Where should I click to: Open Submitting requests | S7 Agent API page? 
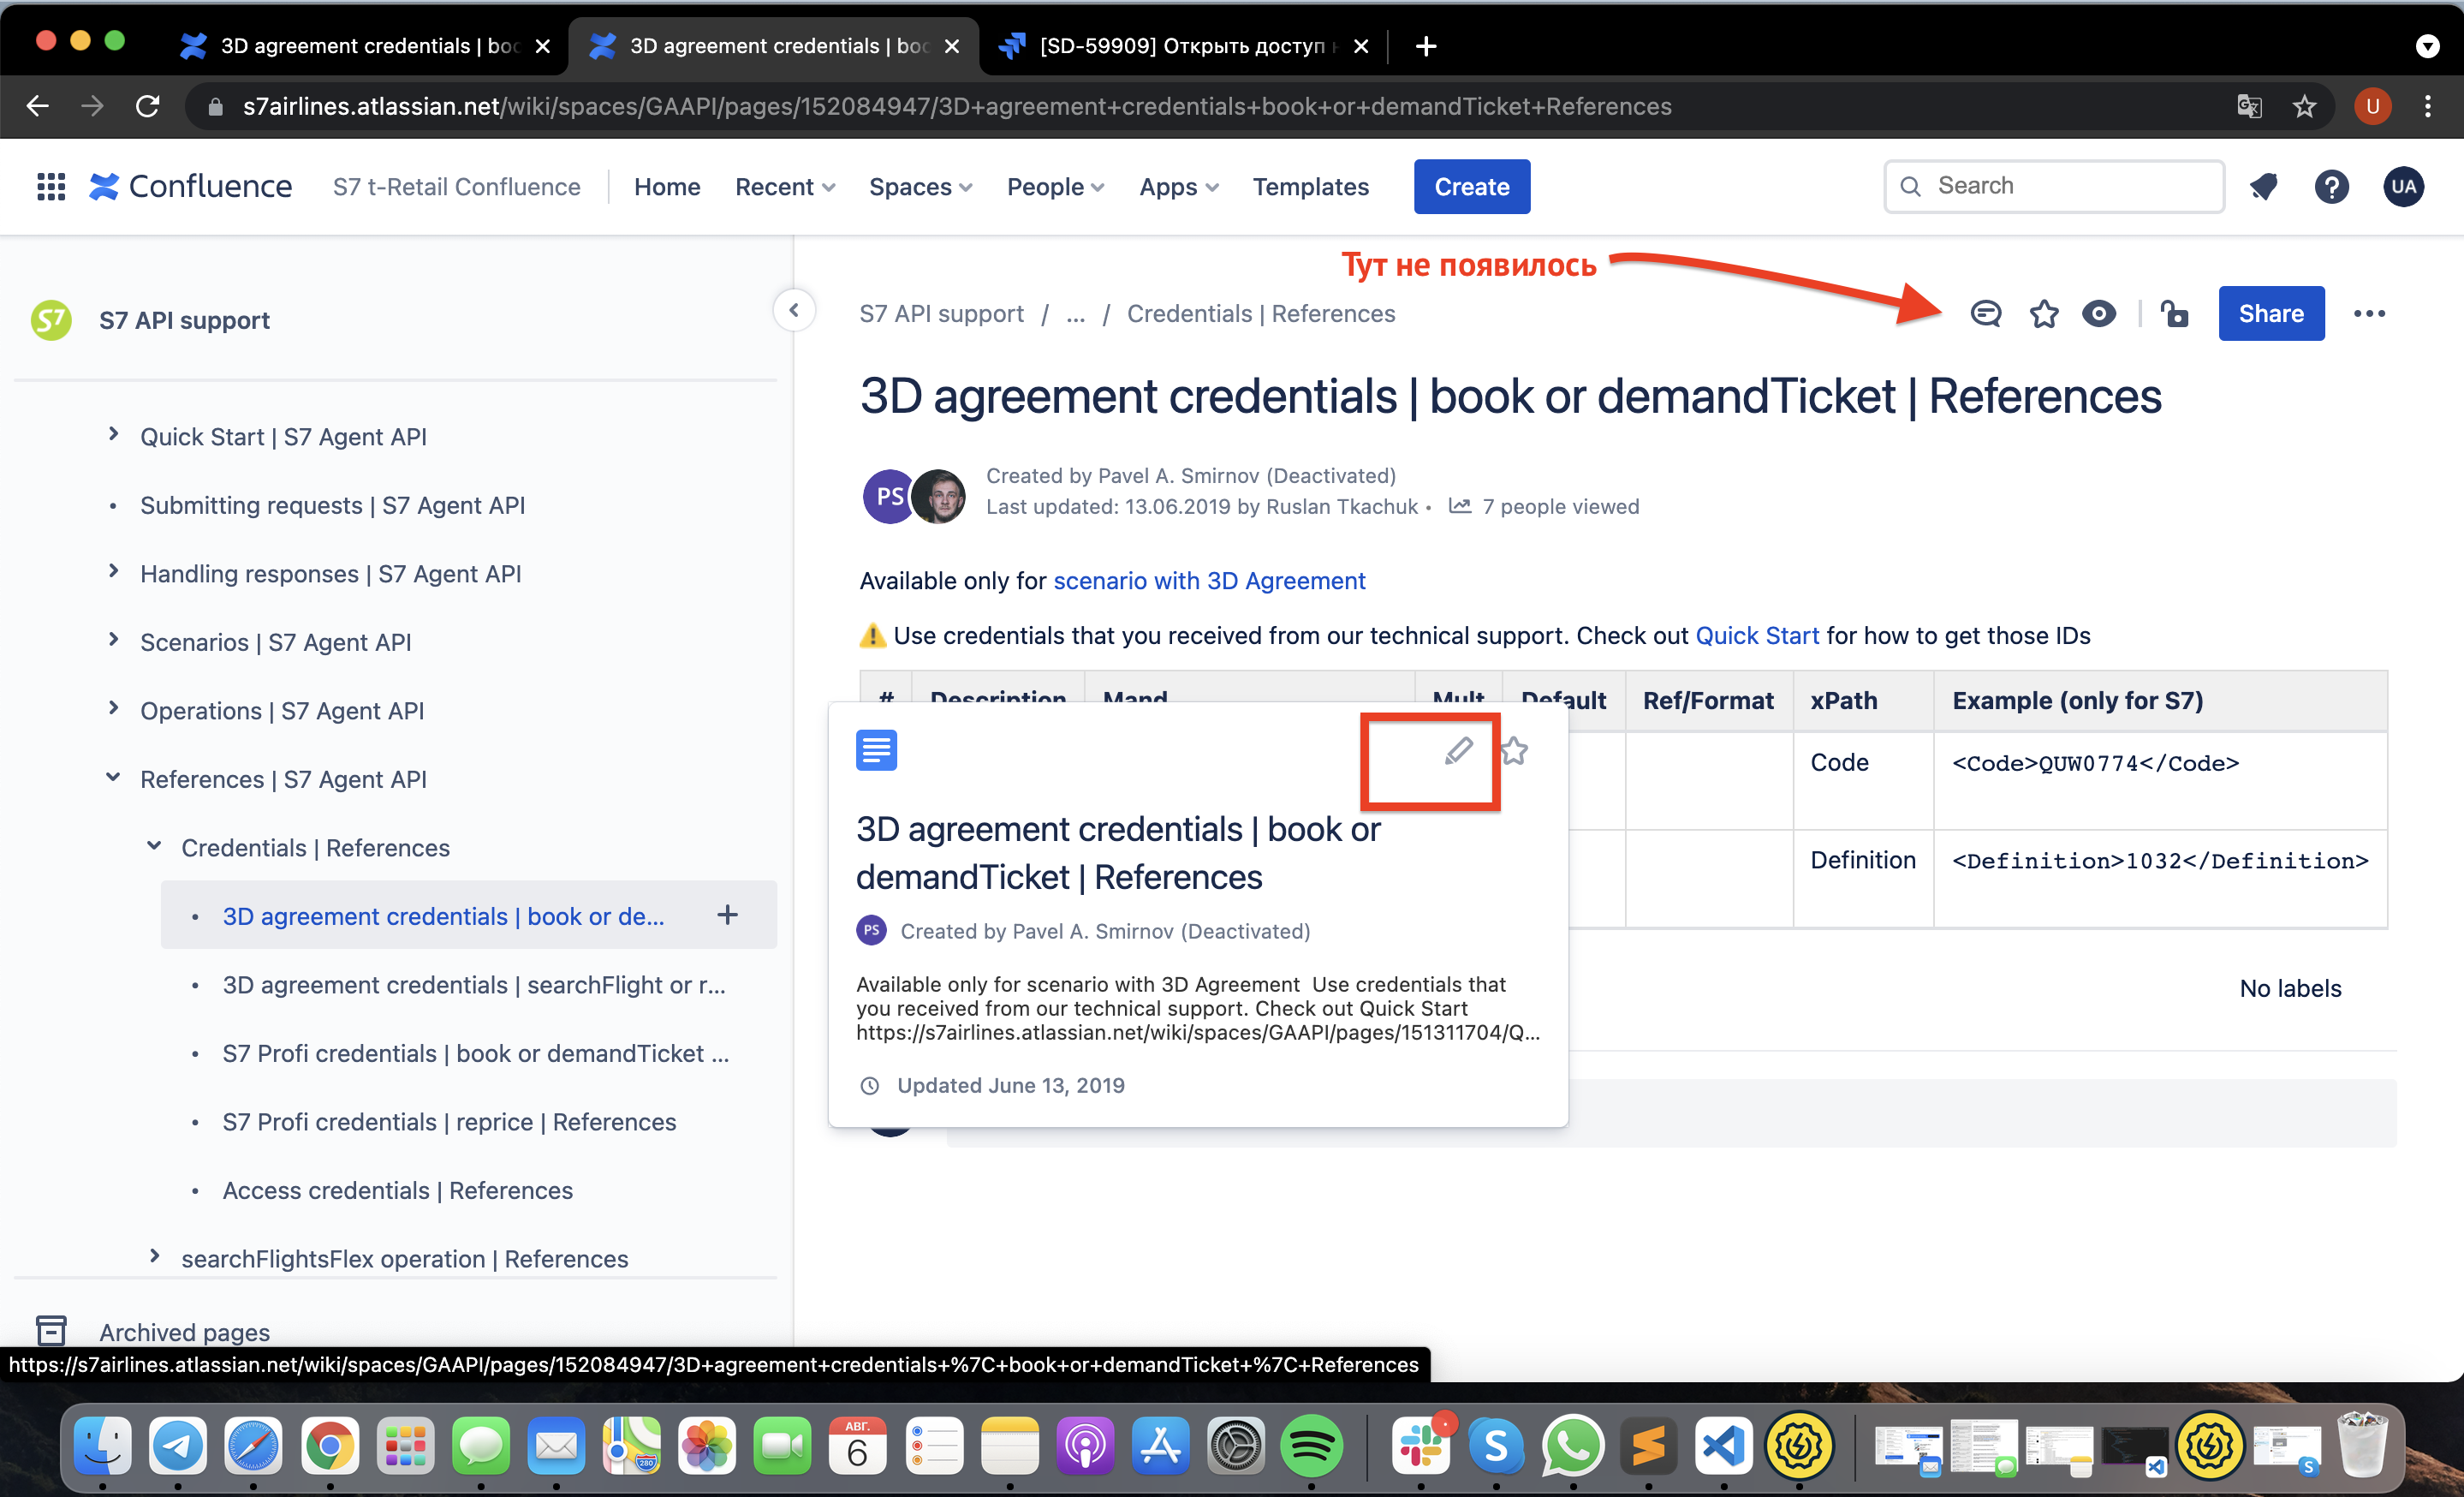332,505
